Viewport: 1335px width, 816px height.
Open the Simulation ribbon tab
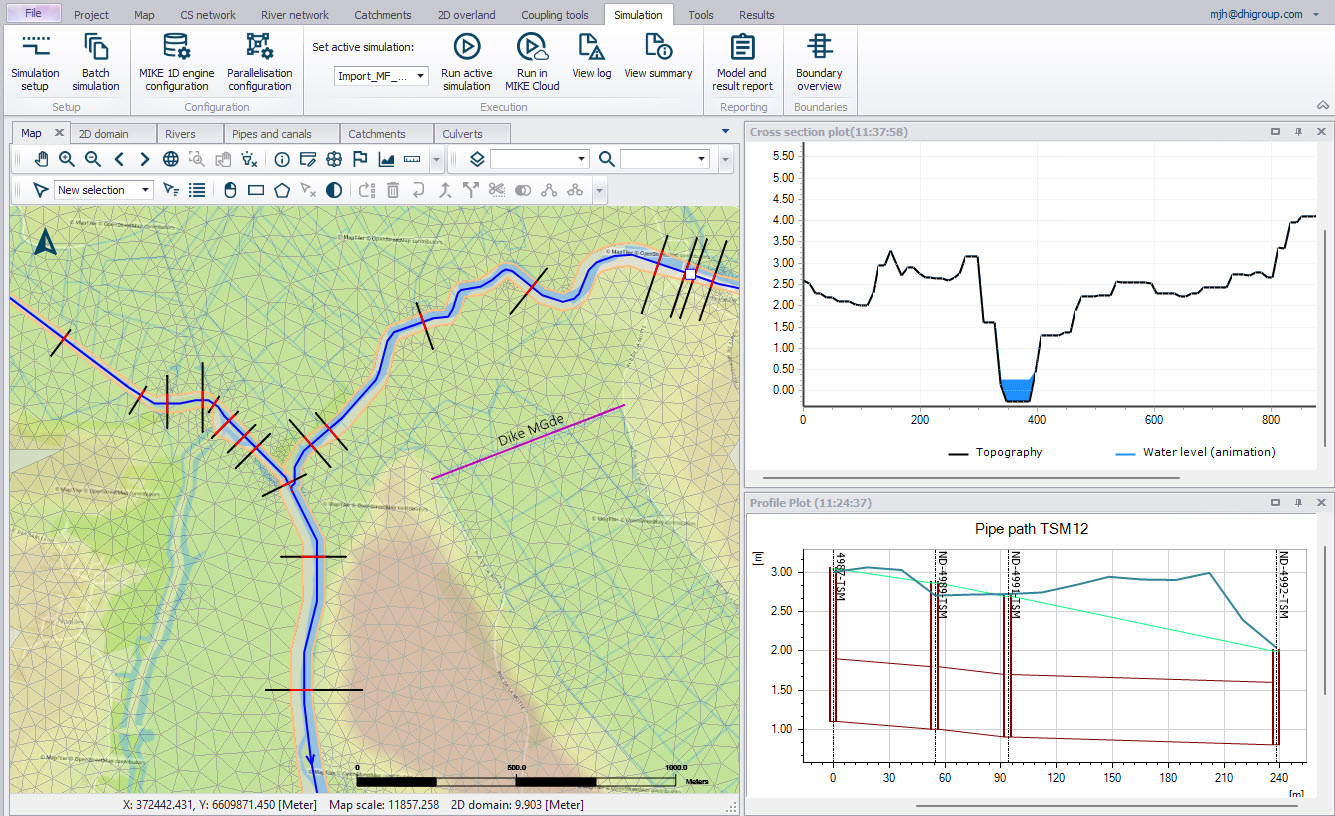pos(638,14)
